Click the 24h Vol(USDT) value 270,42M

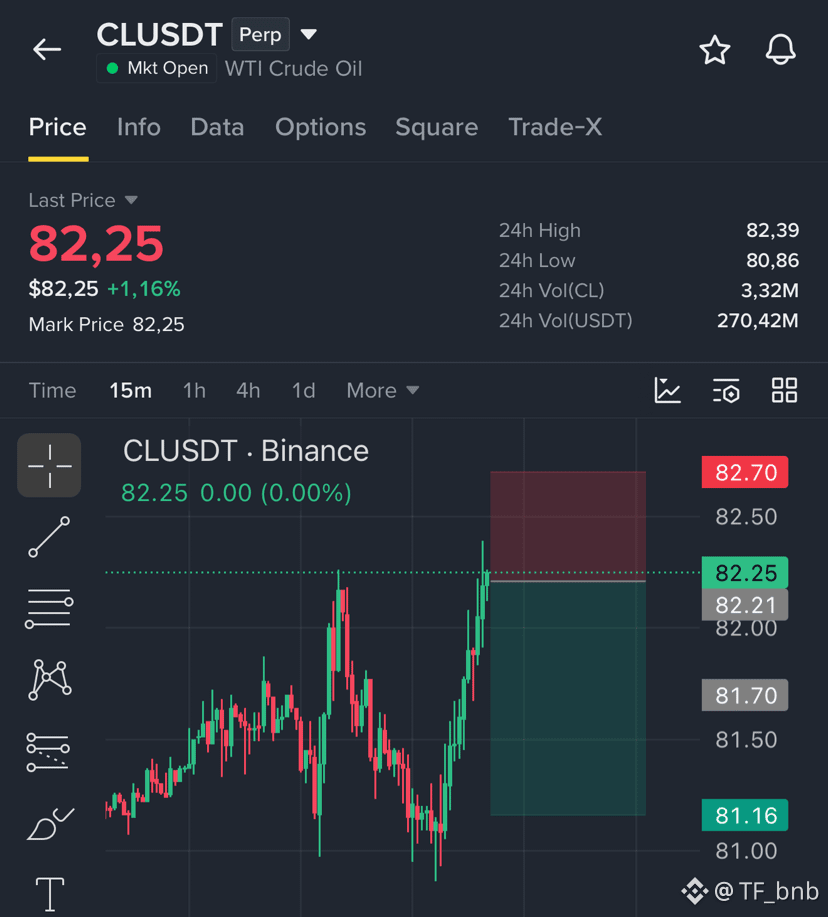pyautogui.click(x=757, y=320)
